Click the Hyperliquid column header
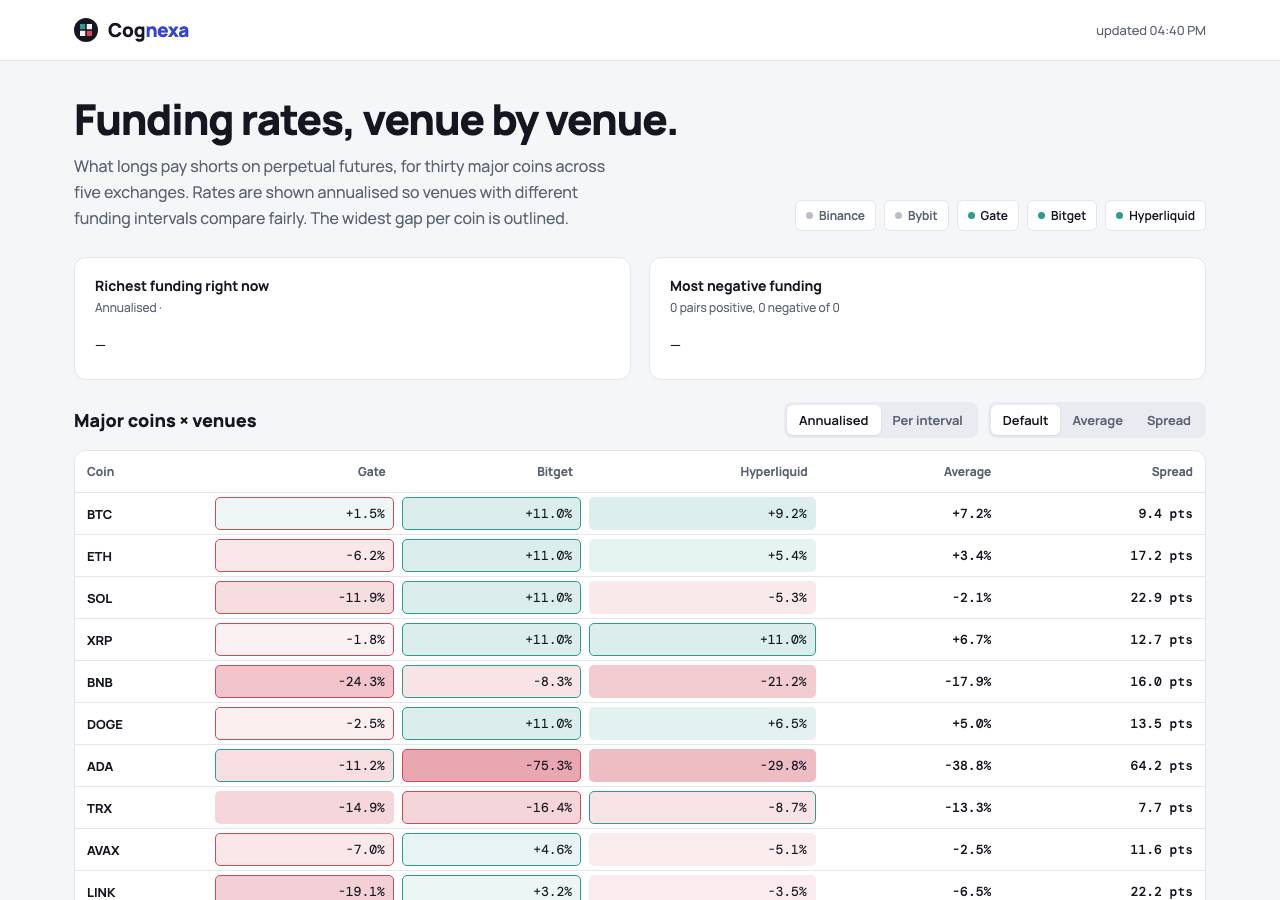The image size is (1280, 900). coord(773,472)
